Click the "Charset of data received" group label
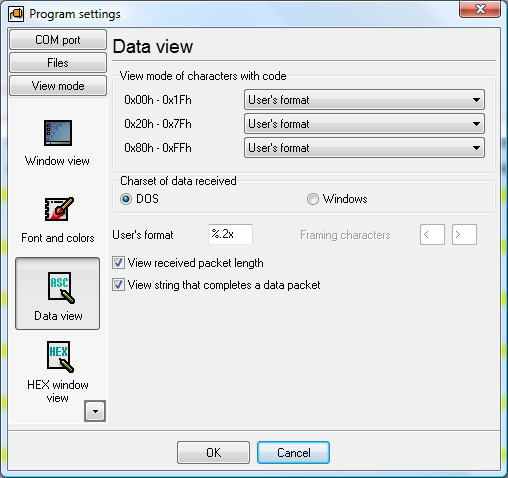Viewport: 508px width, 478px height. point(178,181)
